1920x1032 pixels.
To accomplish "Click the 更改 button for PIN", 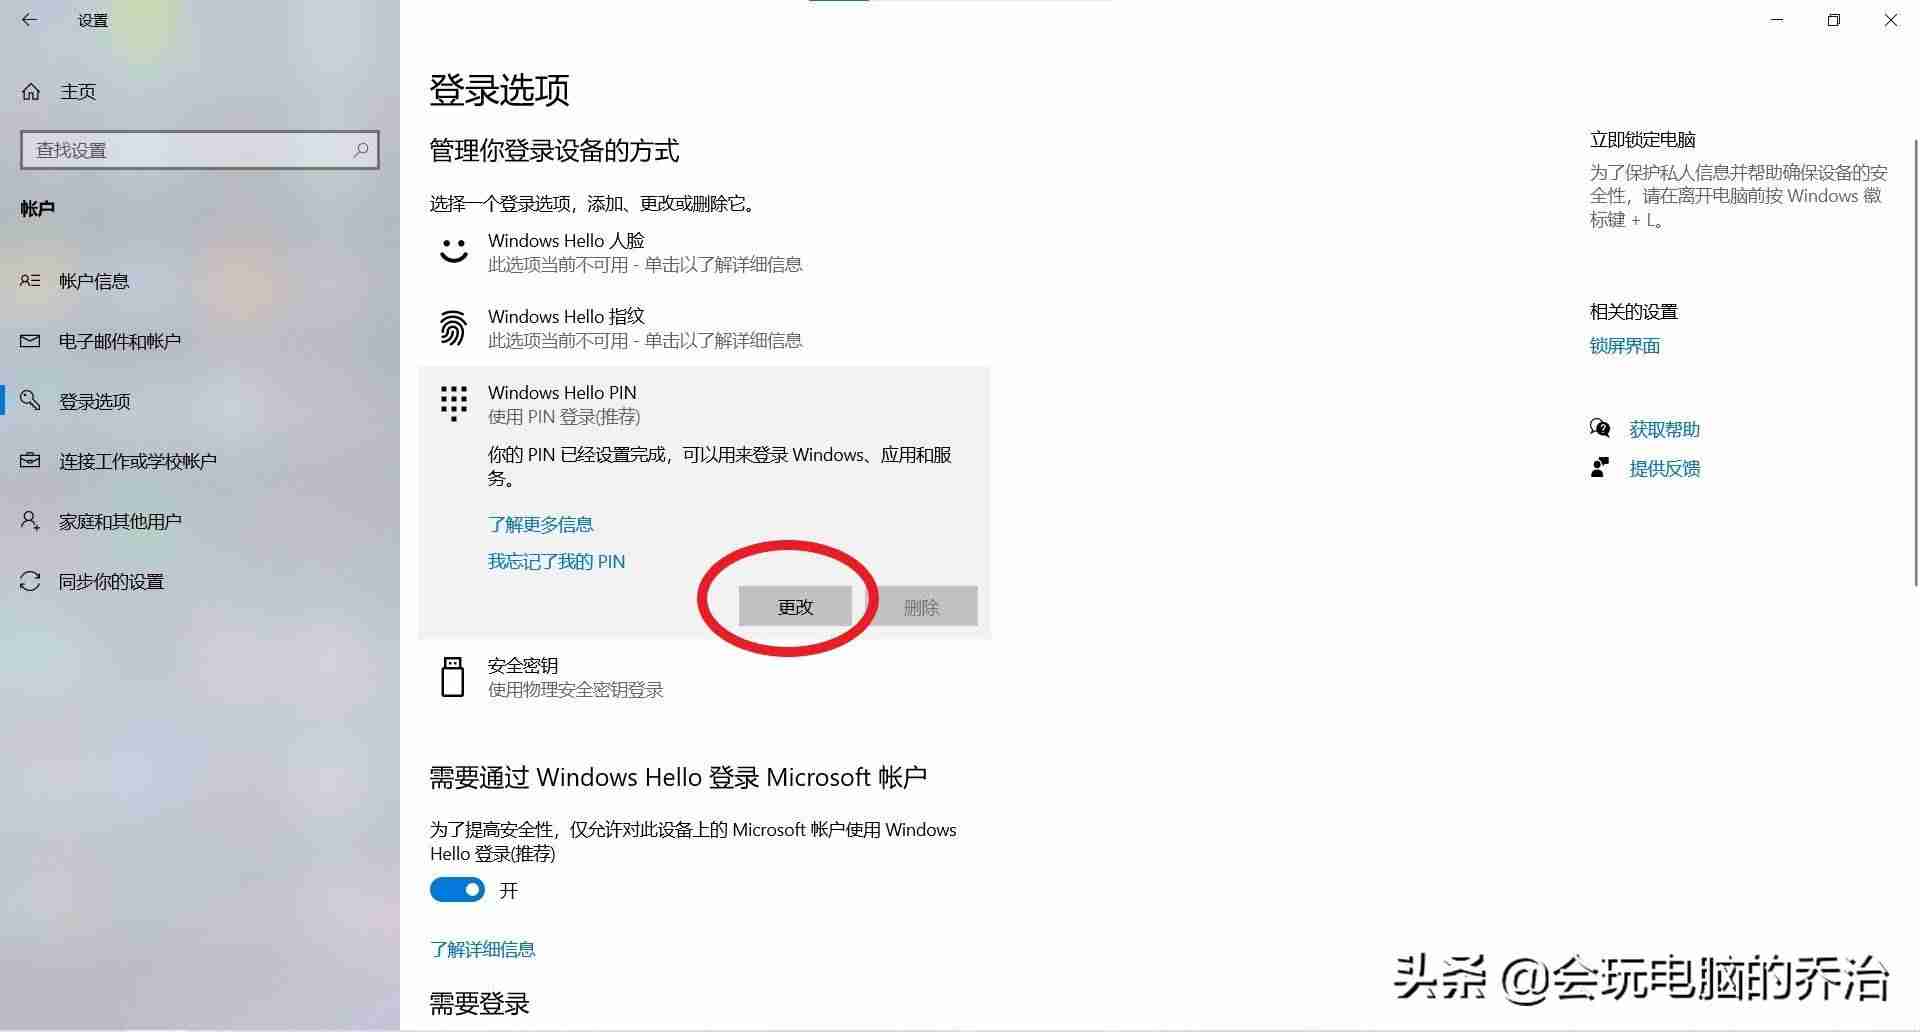I will (795, 606).
